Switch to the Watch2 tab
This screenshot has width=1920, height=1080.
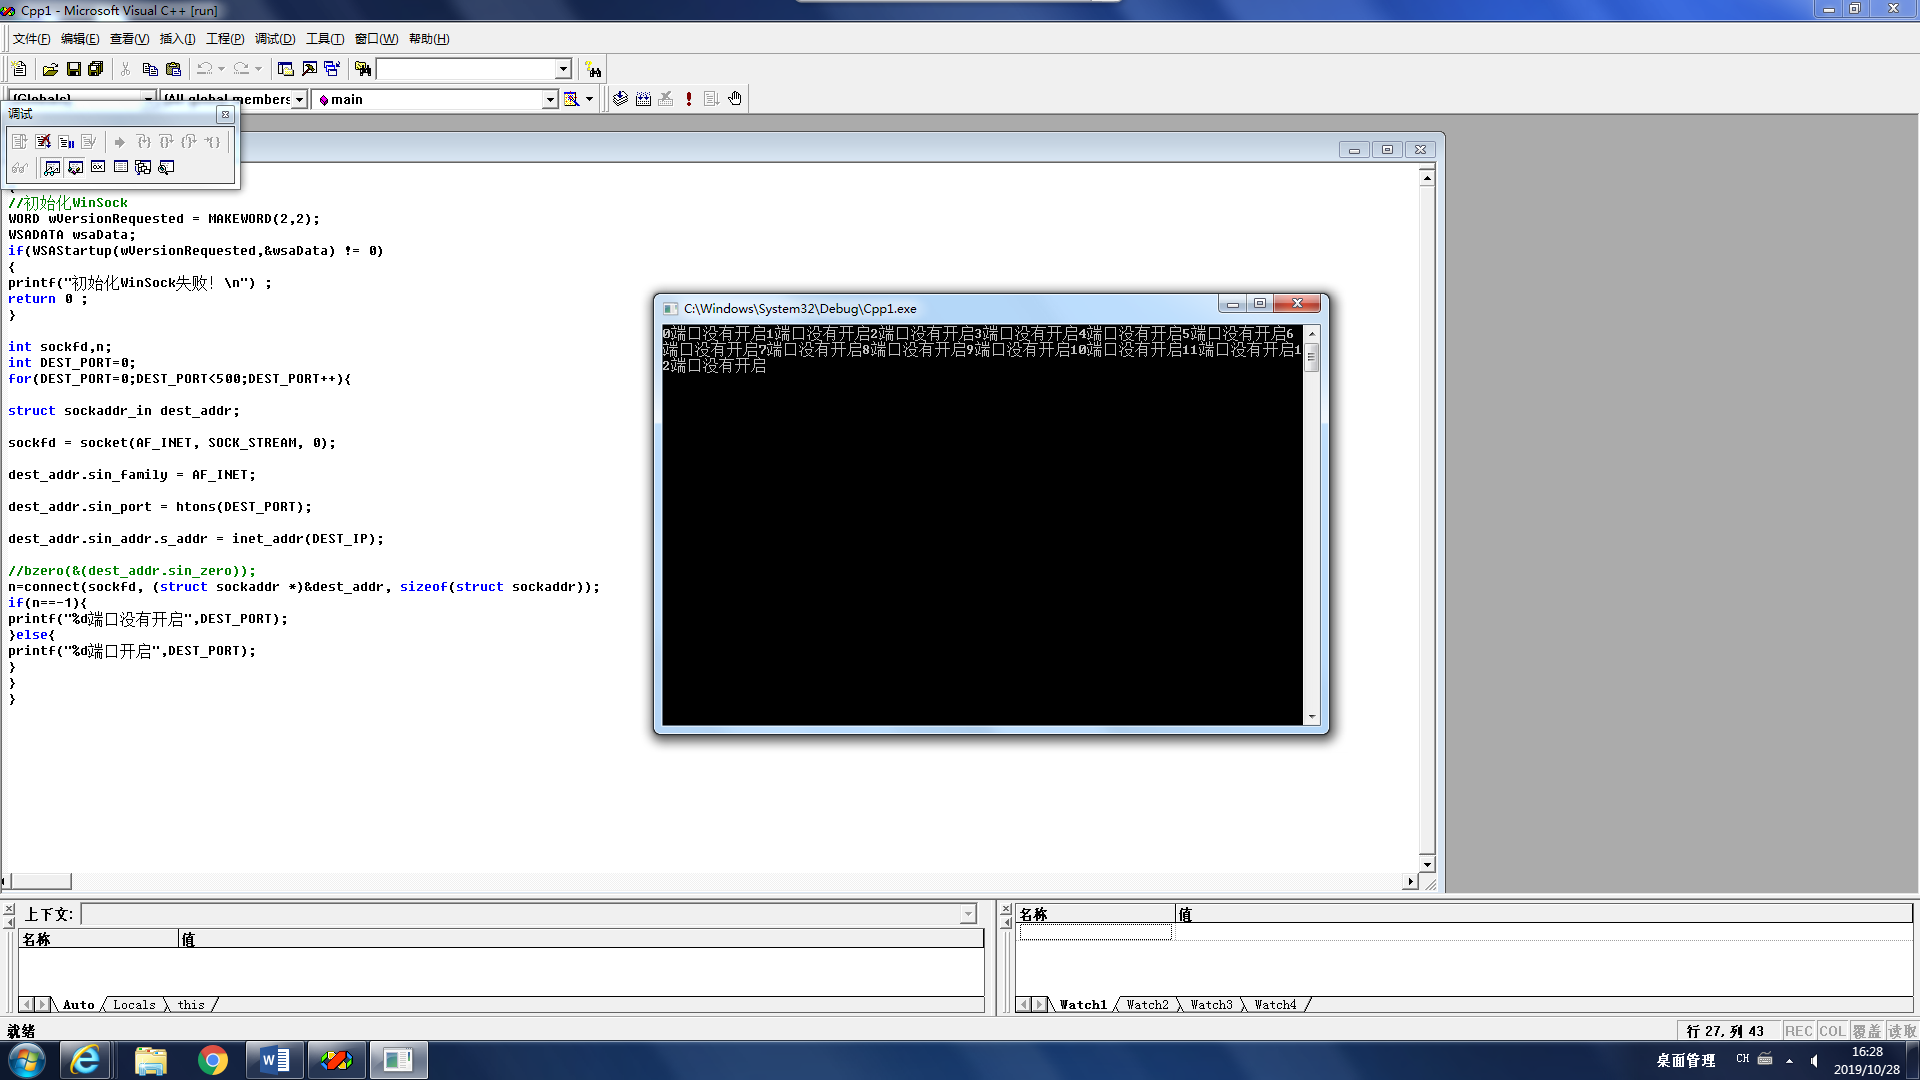(1147, 1005)
